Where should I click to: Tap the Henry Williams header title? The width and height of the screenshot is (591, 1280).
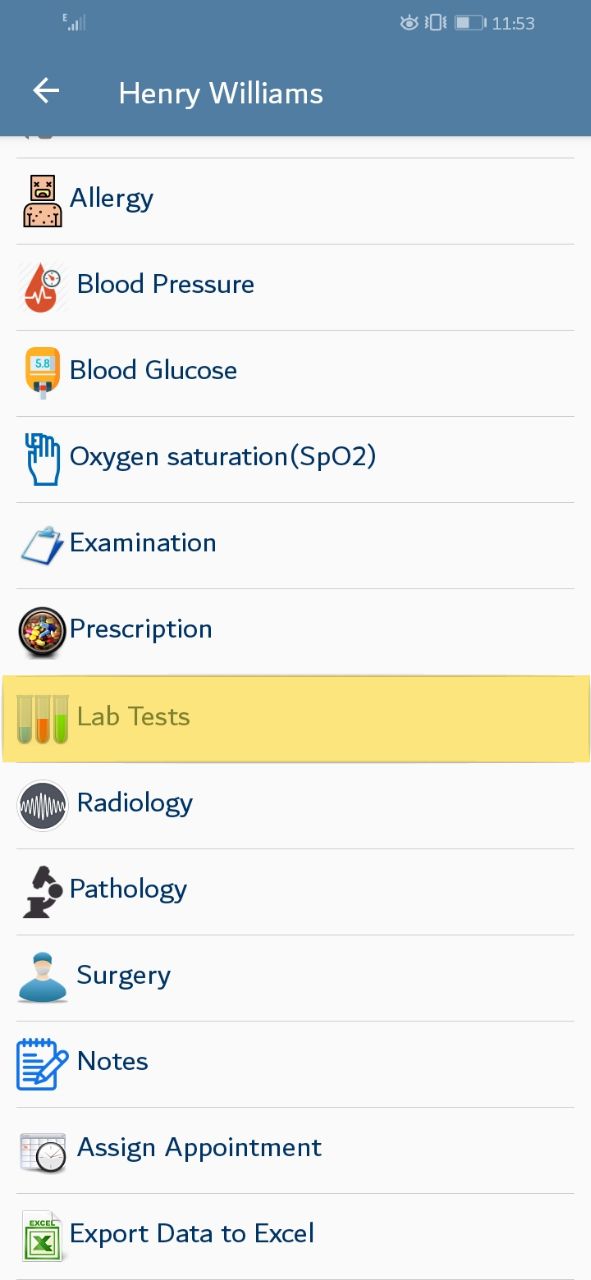point(221,94)
